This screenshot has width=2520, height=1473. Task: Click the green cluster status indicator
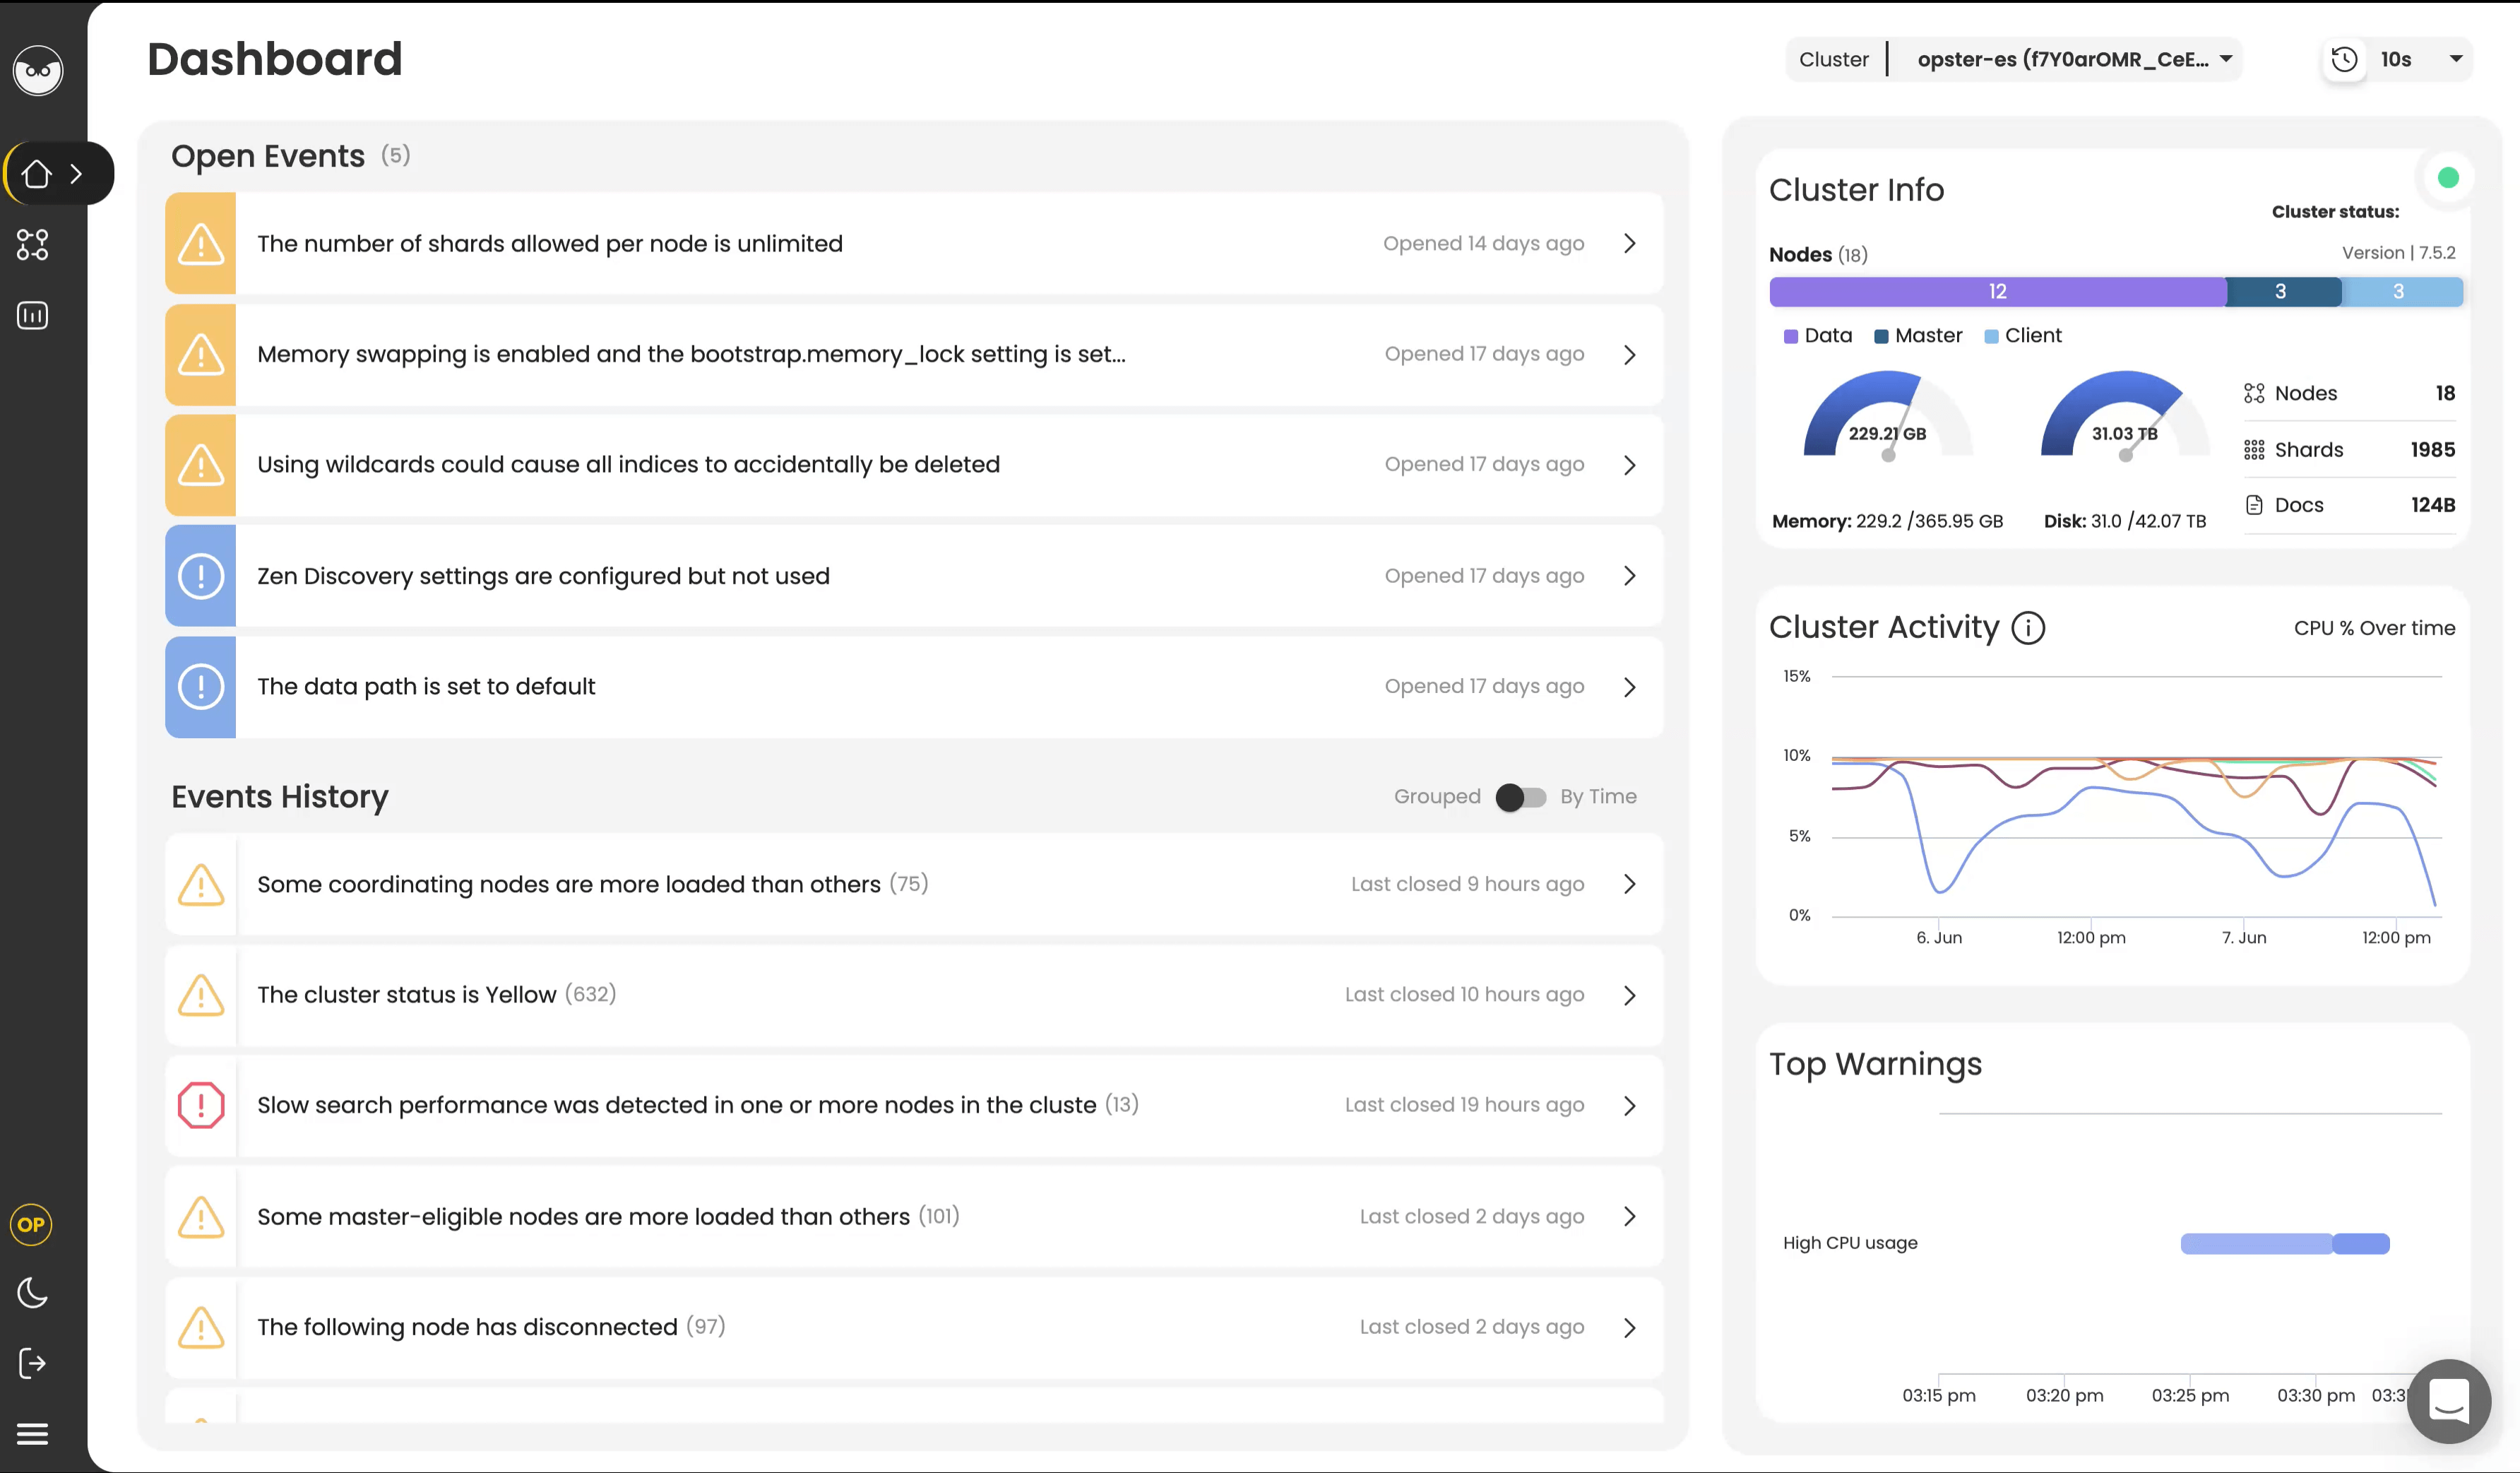click(2449, 177)
